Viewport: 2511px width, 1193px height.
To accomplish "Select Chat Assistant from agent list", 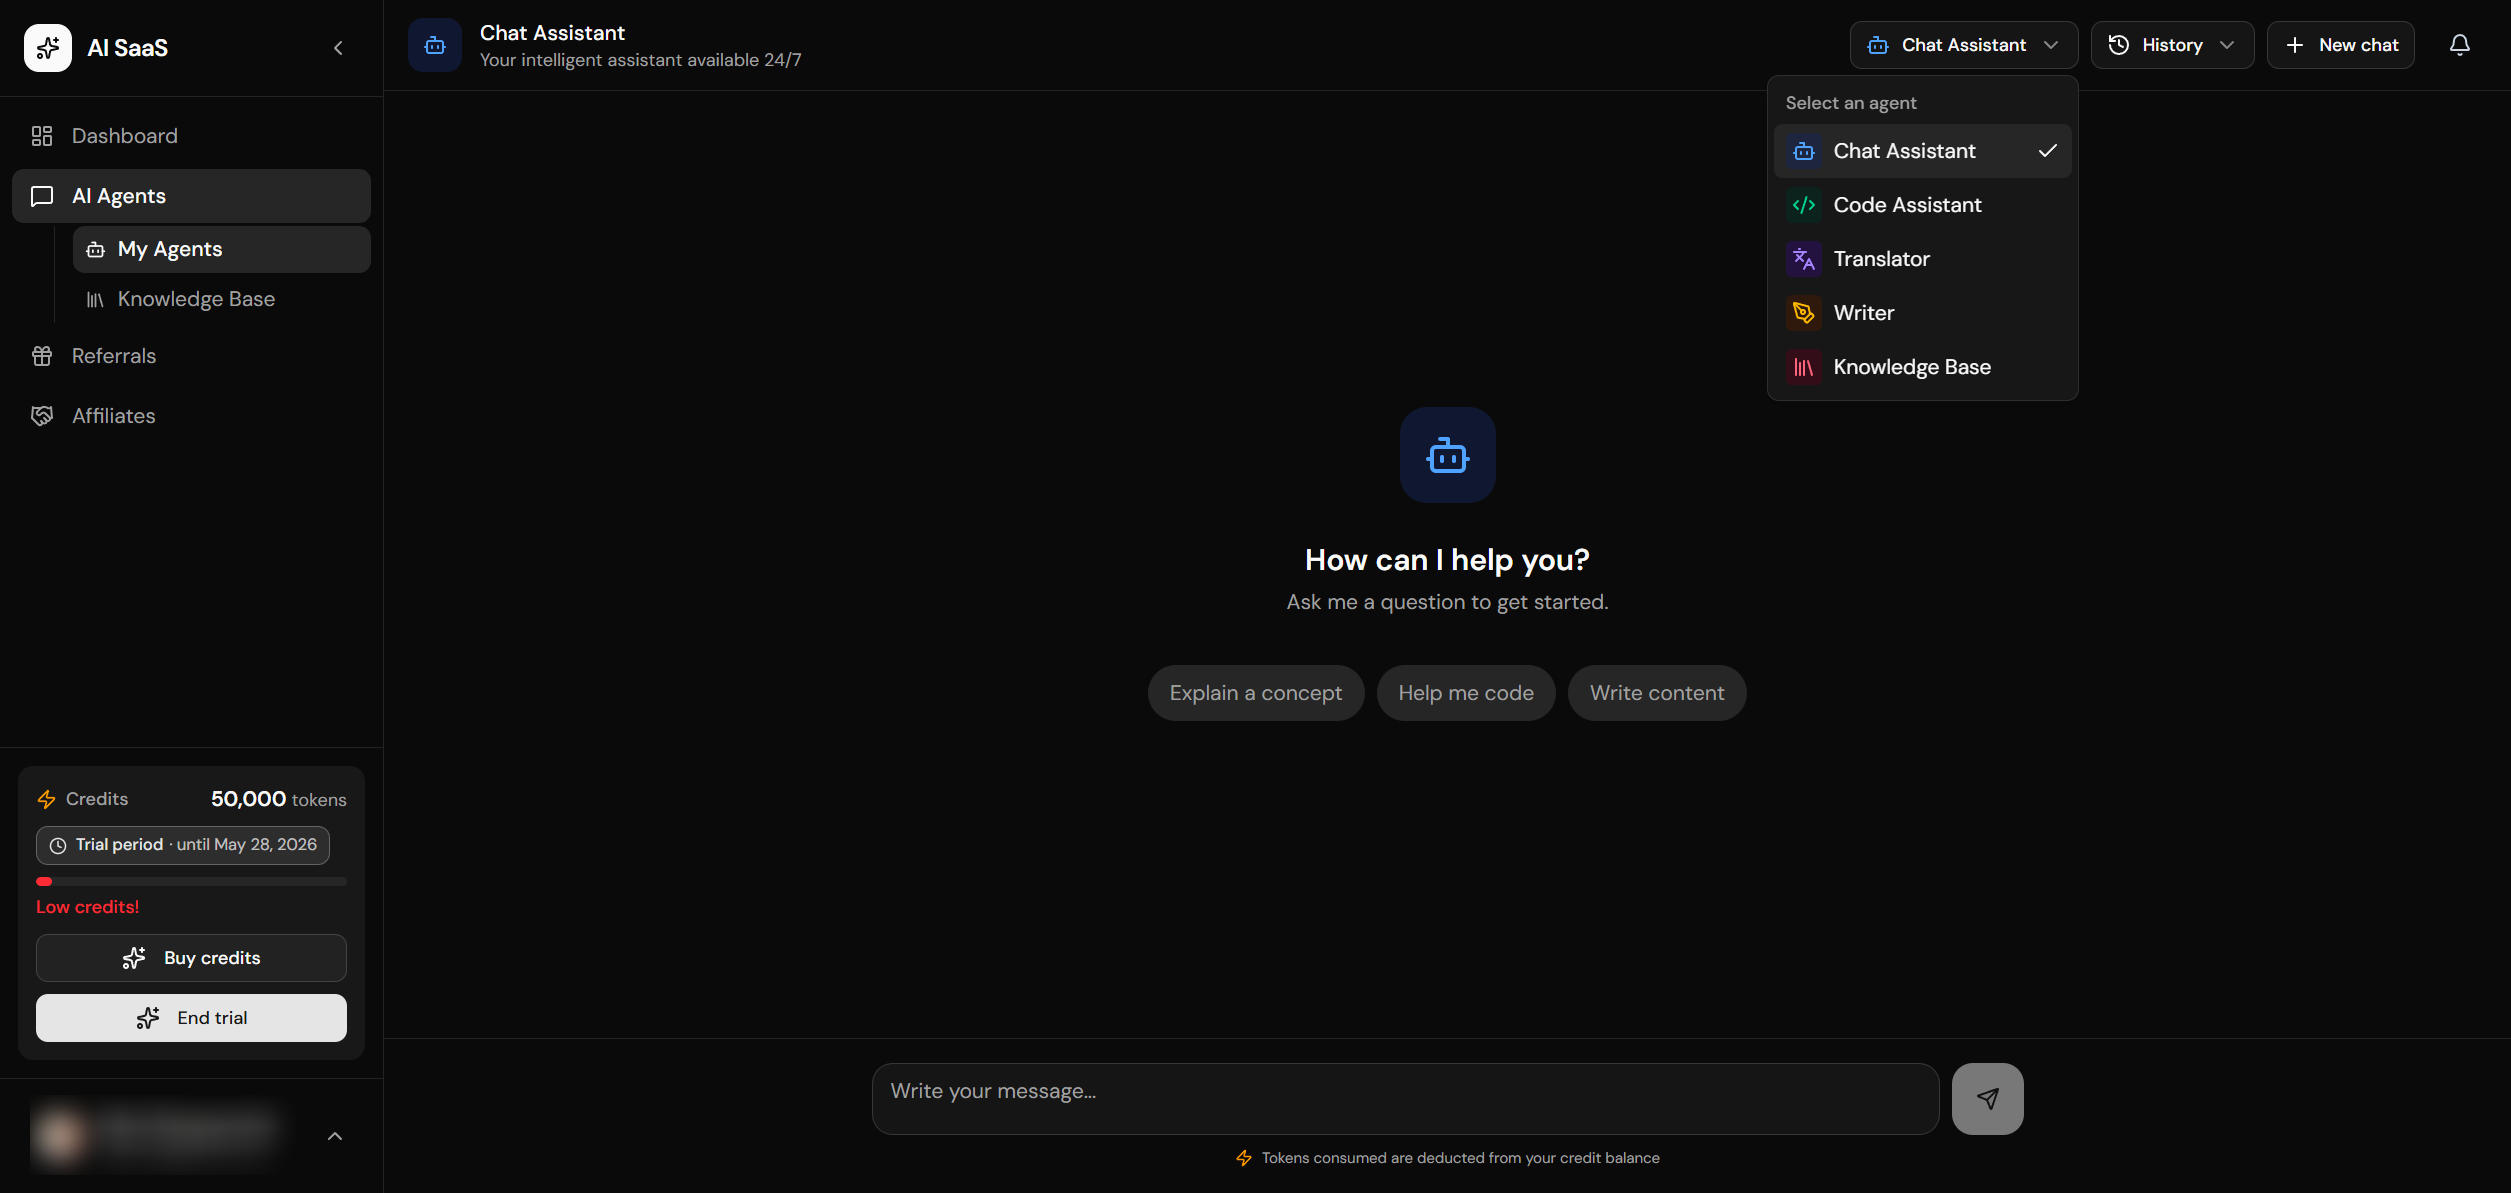I will pyautogui.click(x=1923, y=151).
